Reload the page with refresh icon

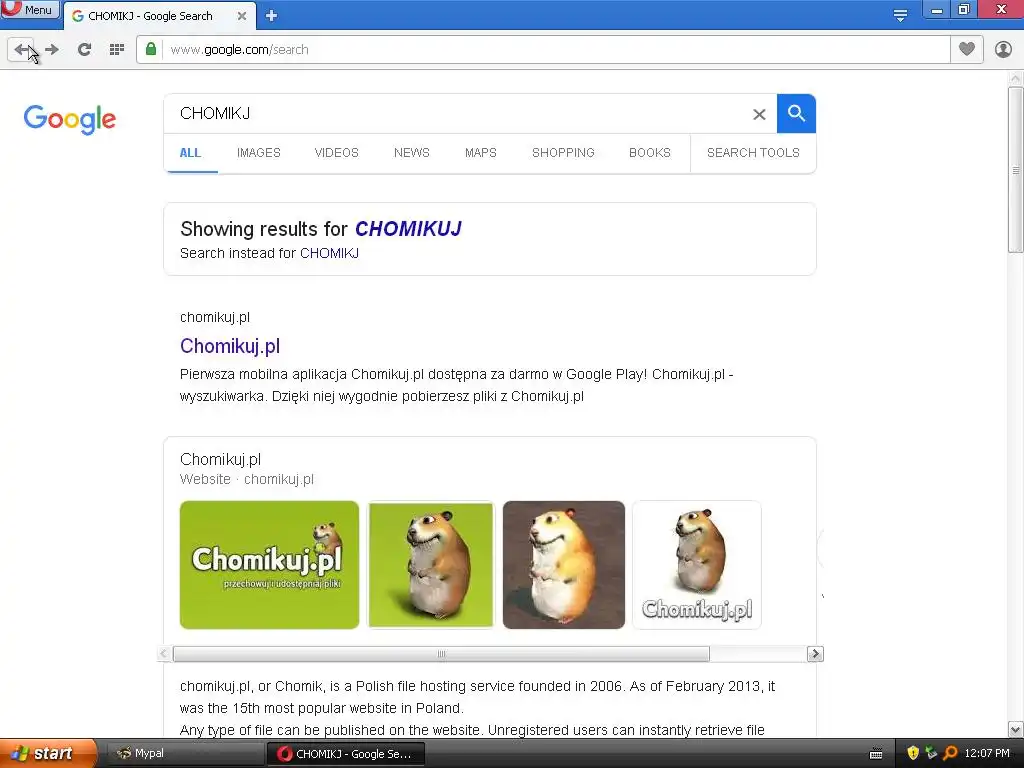click(x=84, y=50)
